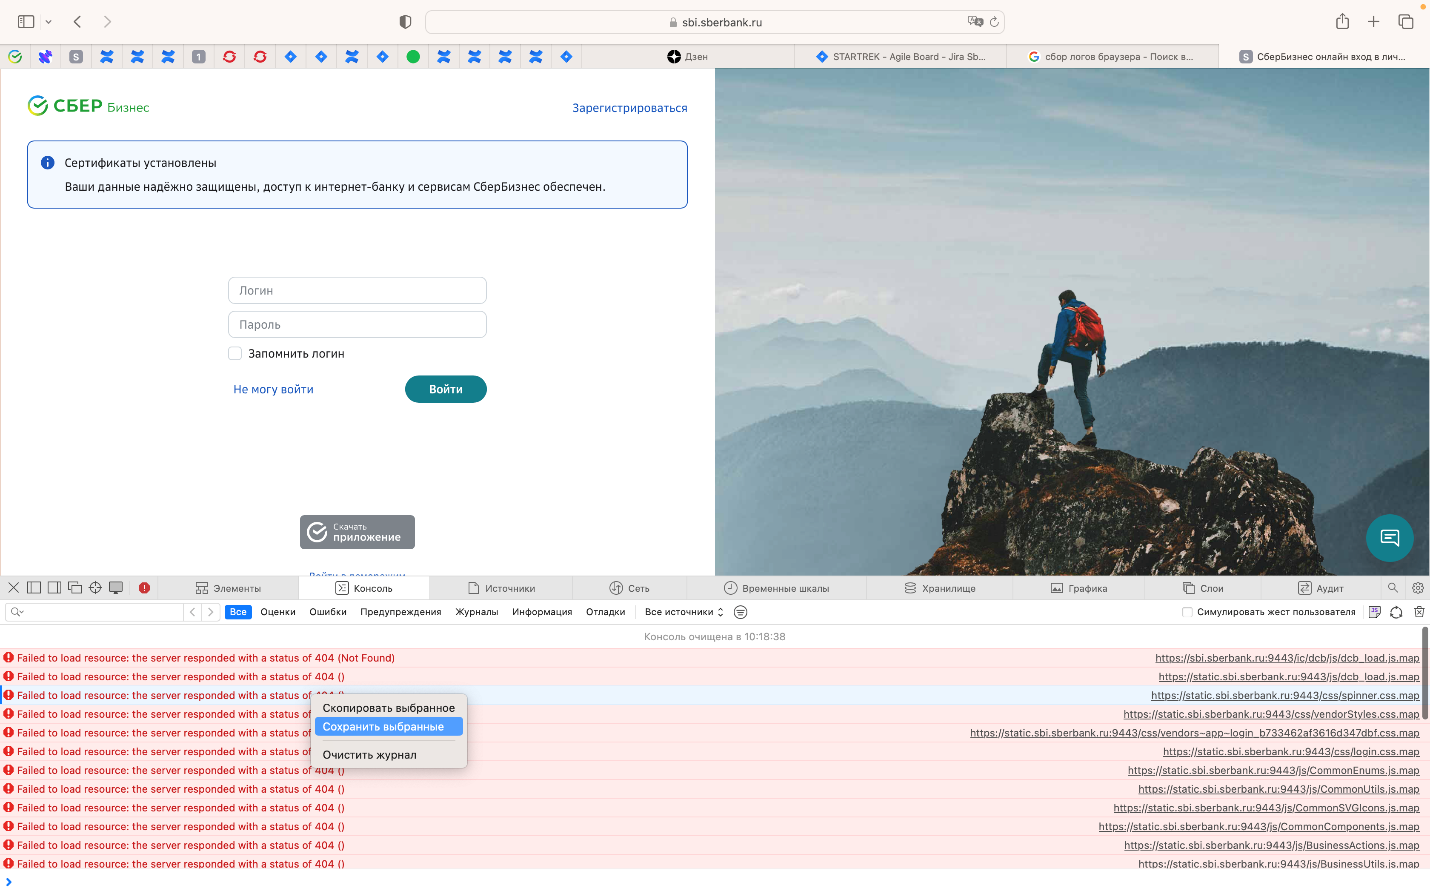Dock the inspector to the left side
Image resolution: width=1430 pixels, height=894 pixels.
(x=34, y=588)
